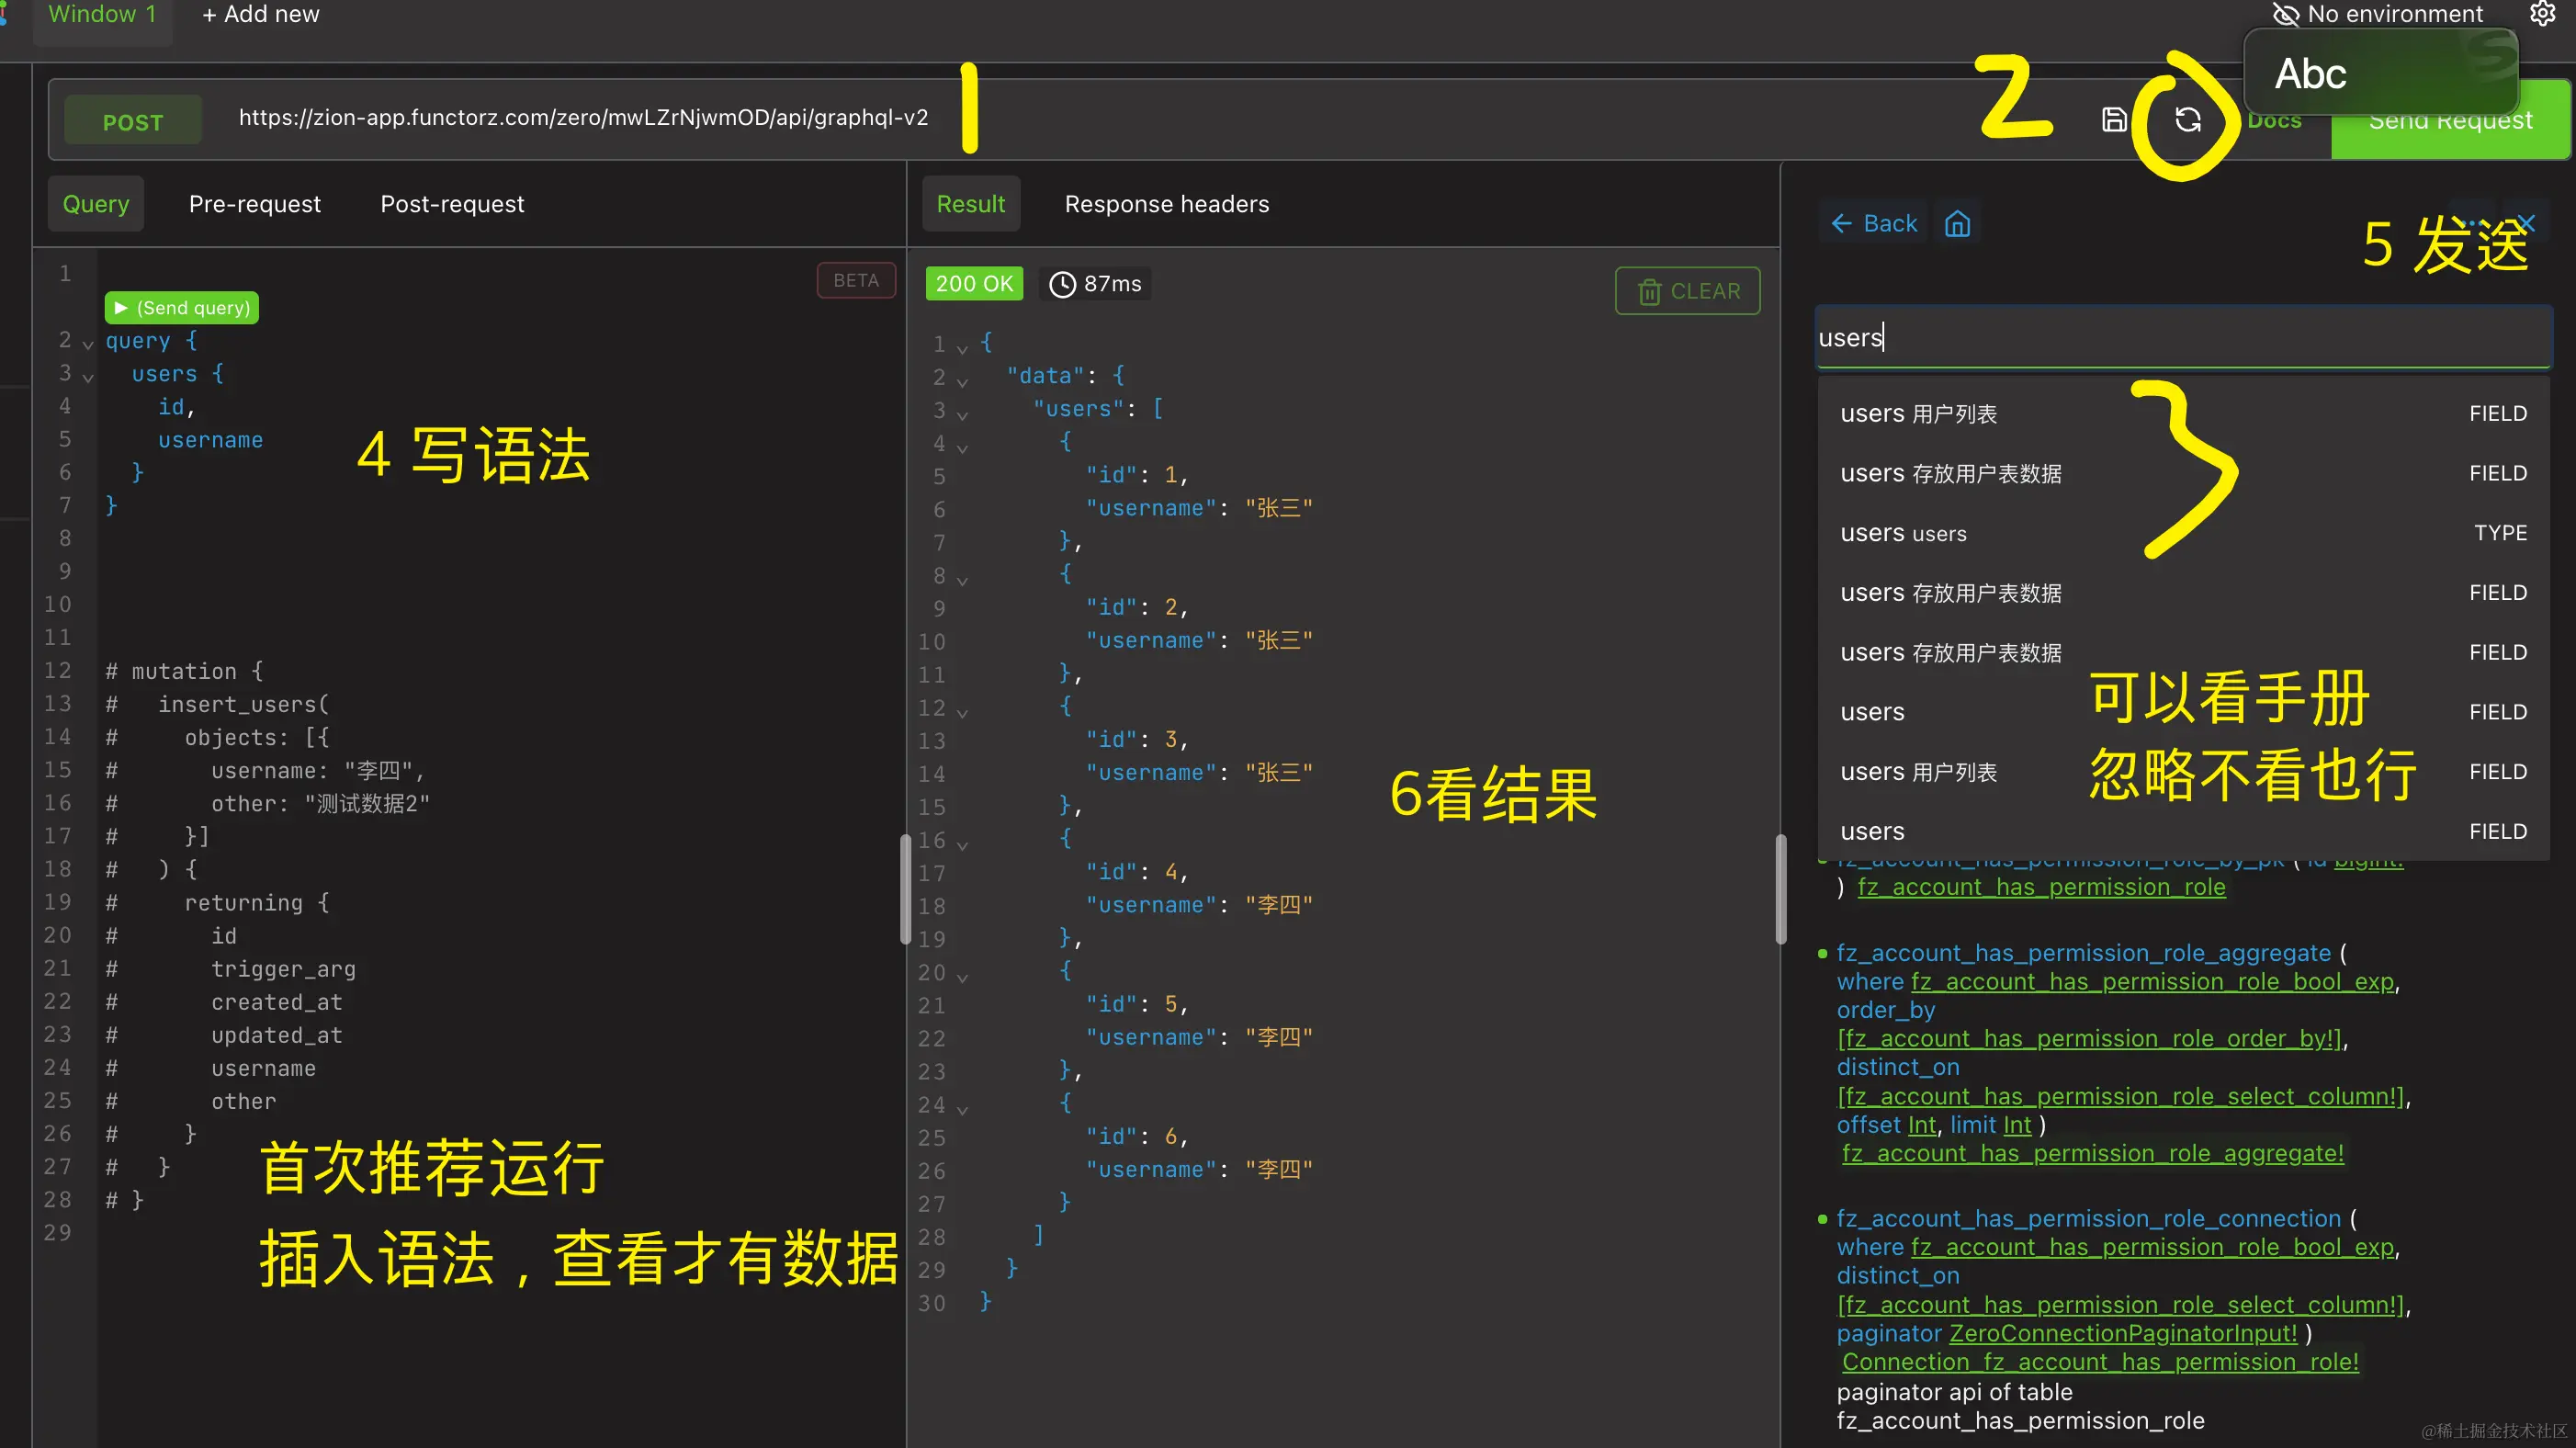Show the Response headers tab
Image resolution: width=2576 pixels, height=1448 pixels.
tap(1167, 204)
